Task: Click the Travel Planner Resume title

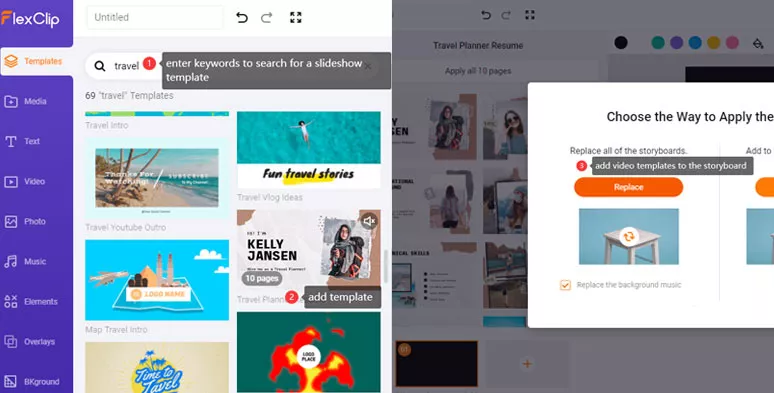Action: point(478,45)
